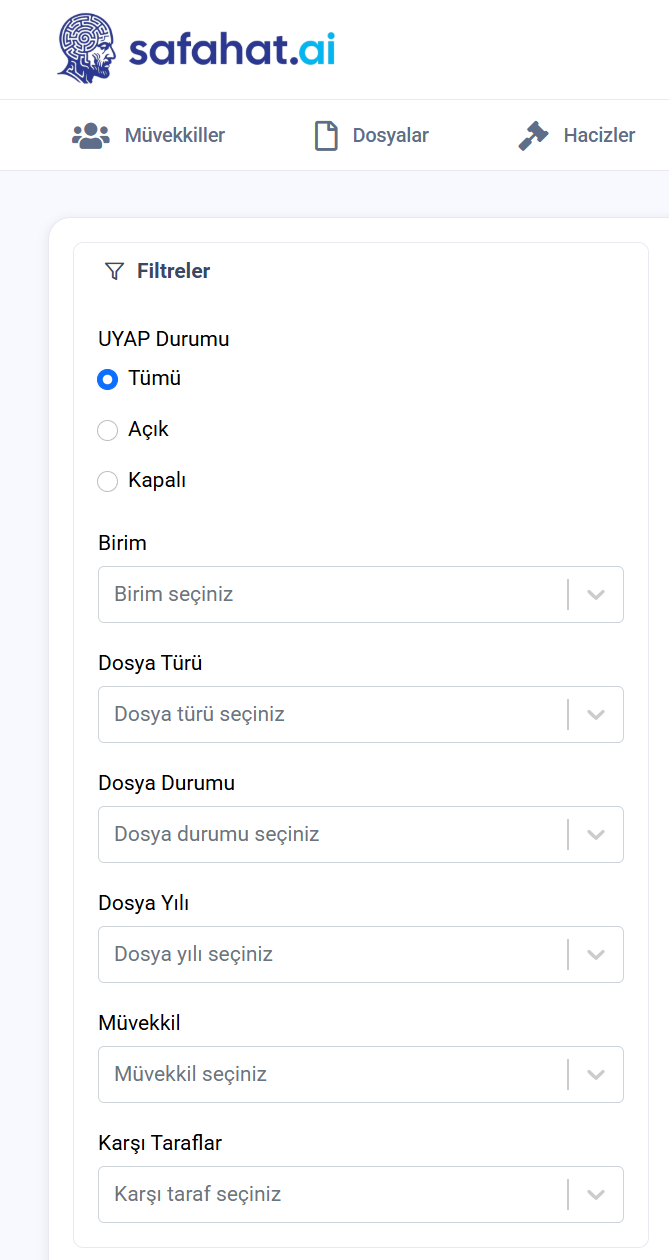Click the safahat.ai brand name link
This screenshot has width=669, height=1260.
232,48
